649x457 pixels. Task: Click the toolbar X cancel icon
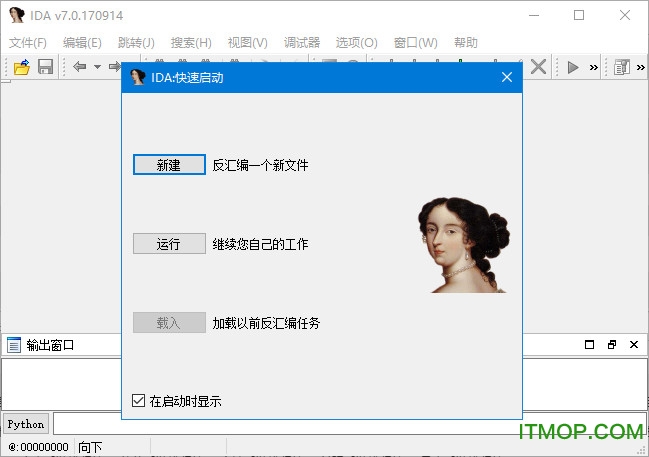538,67
